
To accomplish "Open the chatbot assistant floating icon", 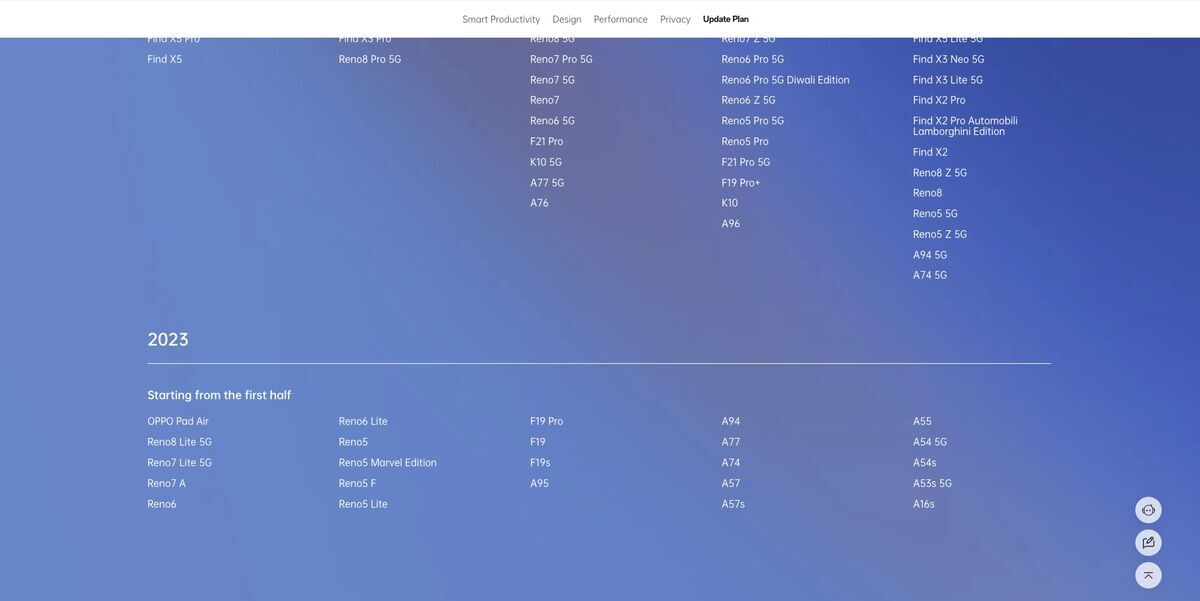I will [1148, 510].
